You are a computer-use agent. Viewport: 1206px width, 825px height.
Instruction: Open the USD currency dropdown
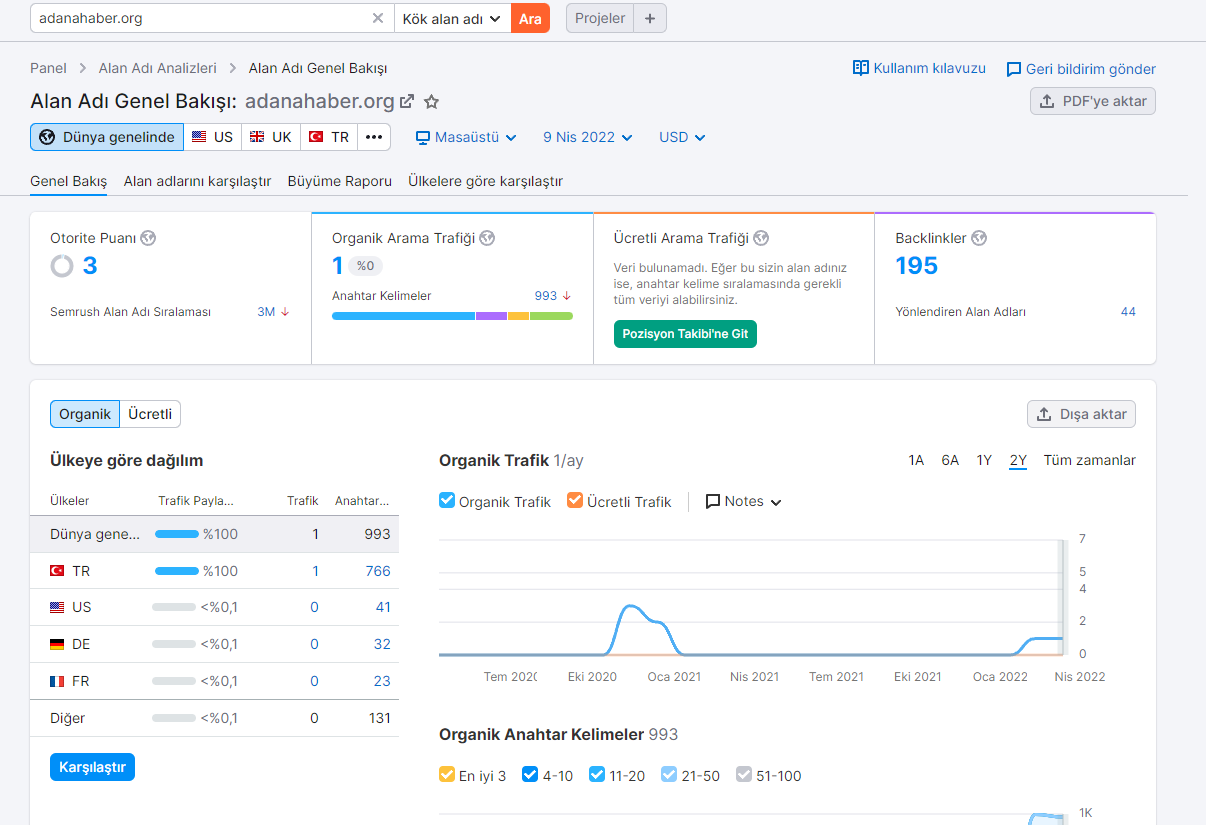tap(682, 137)
